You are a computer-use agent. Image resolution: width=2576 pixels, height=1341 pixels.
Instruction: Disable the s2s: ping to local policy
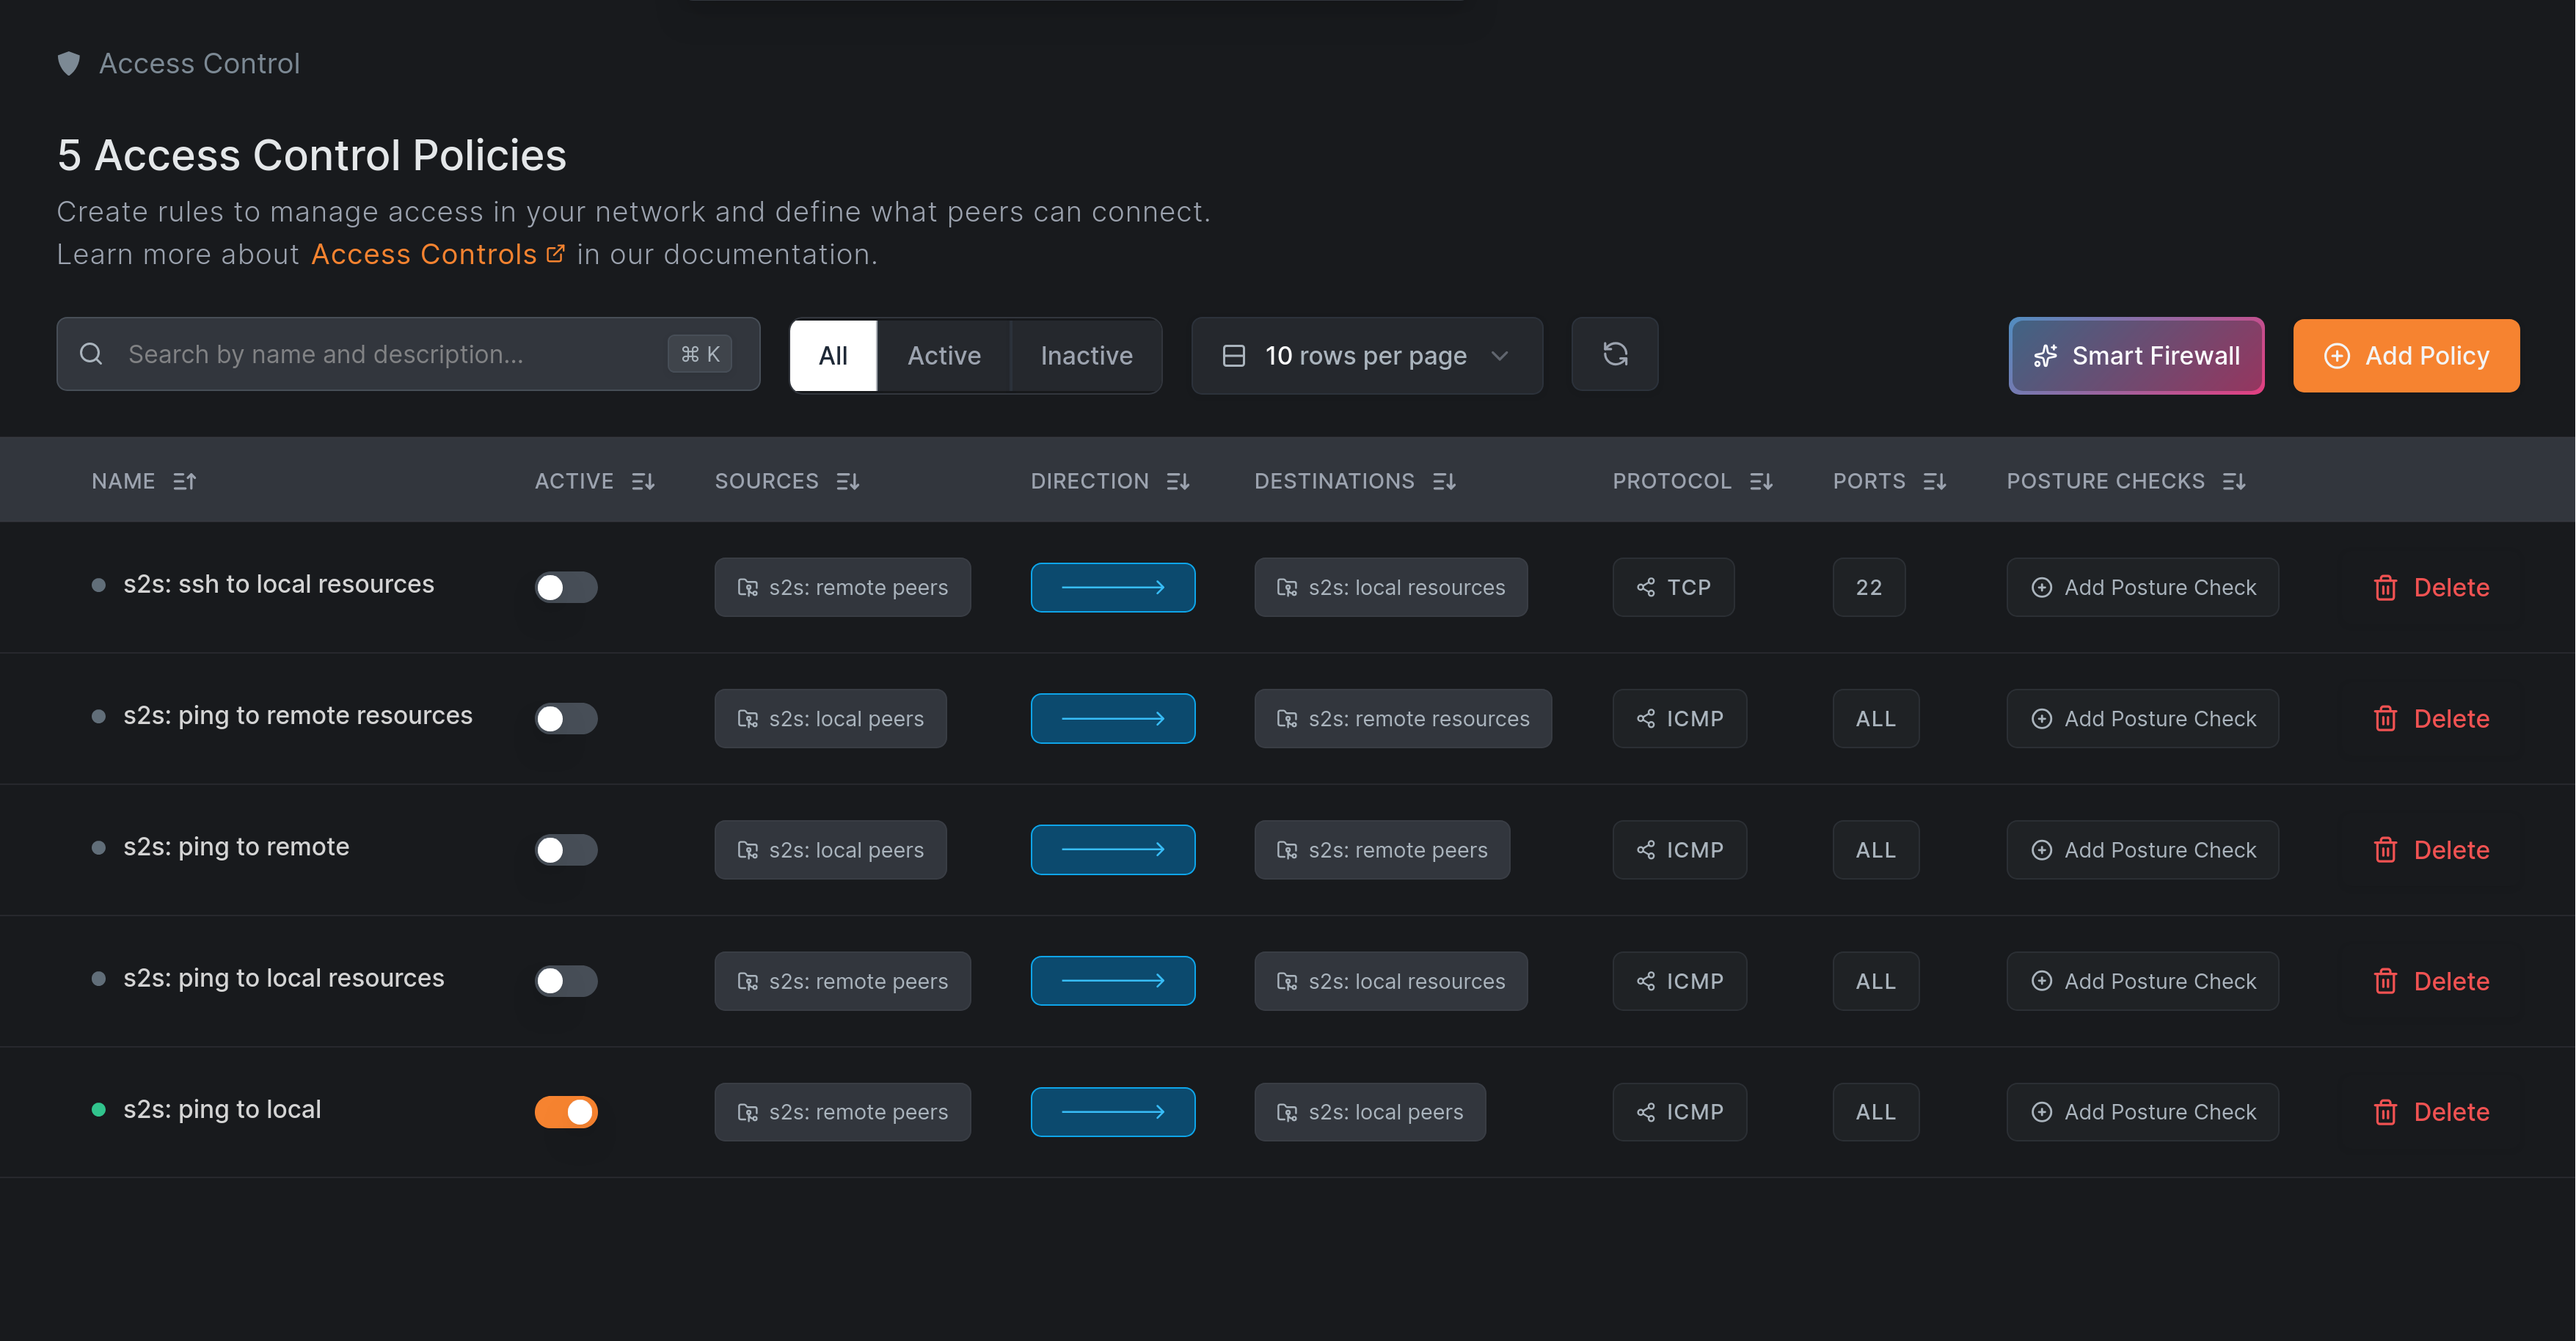click(x=566, y=1111)
